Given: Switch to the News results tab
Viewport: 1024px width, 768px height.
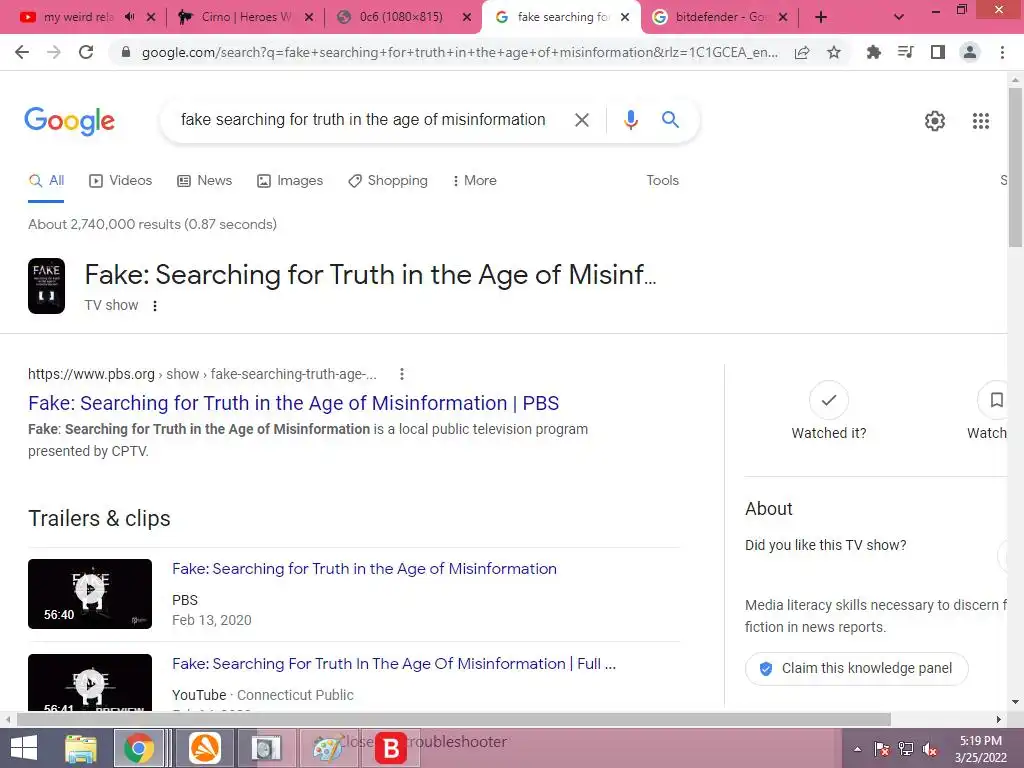Looking at the screenshot, I should coord(204,180).
